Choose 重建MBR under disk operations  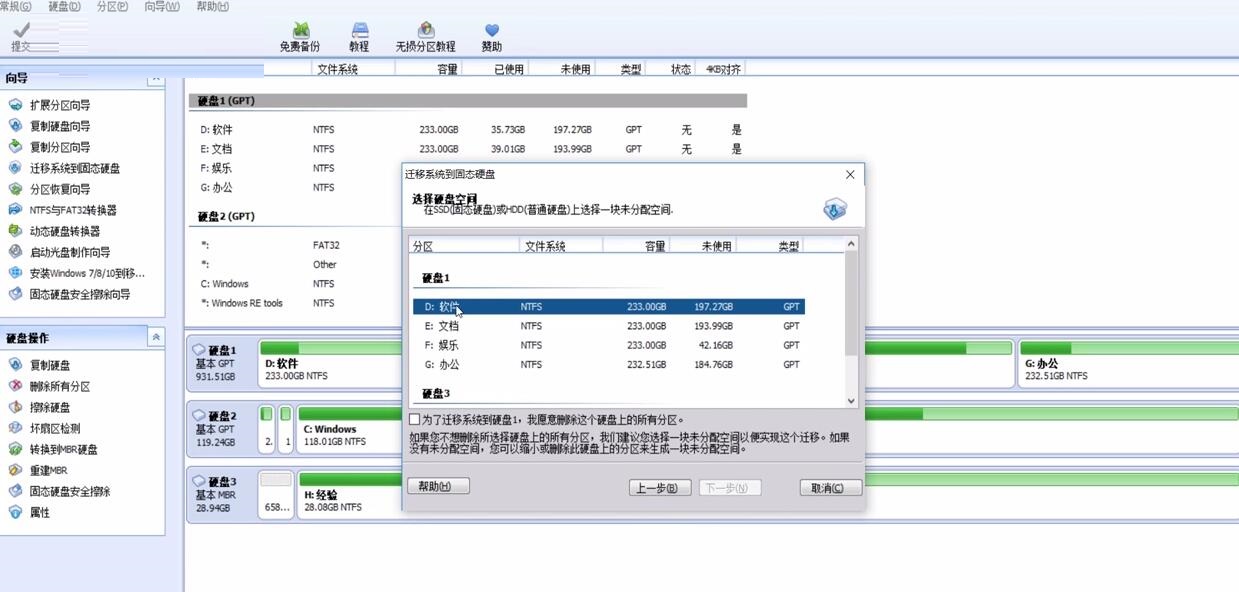pyautogui.click(x=49, y=470)
